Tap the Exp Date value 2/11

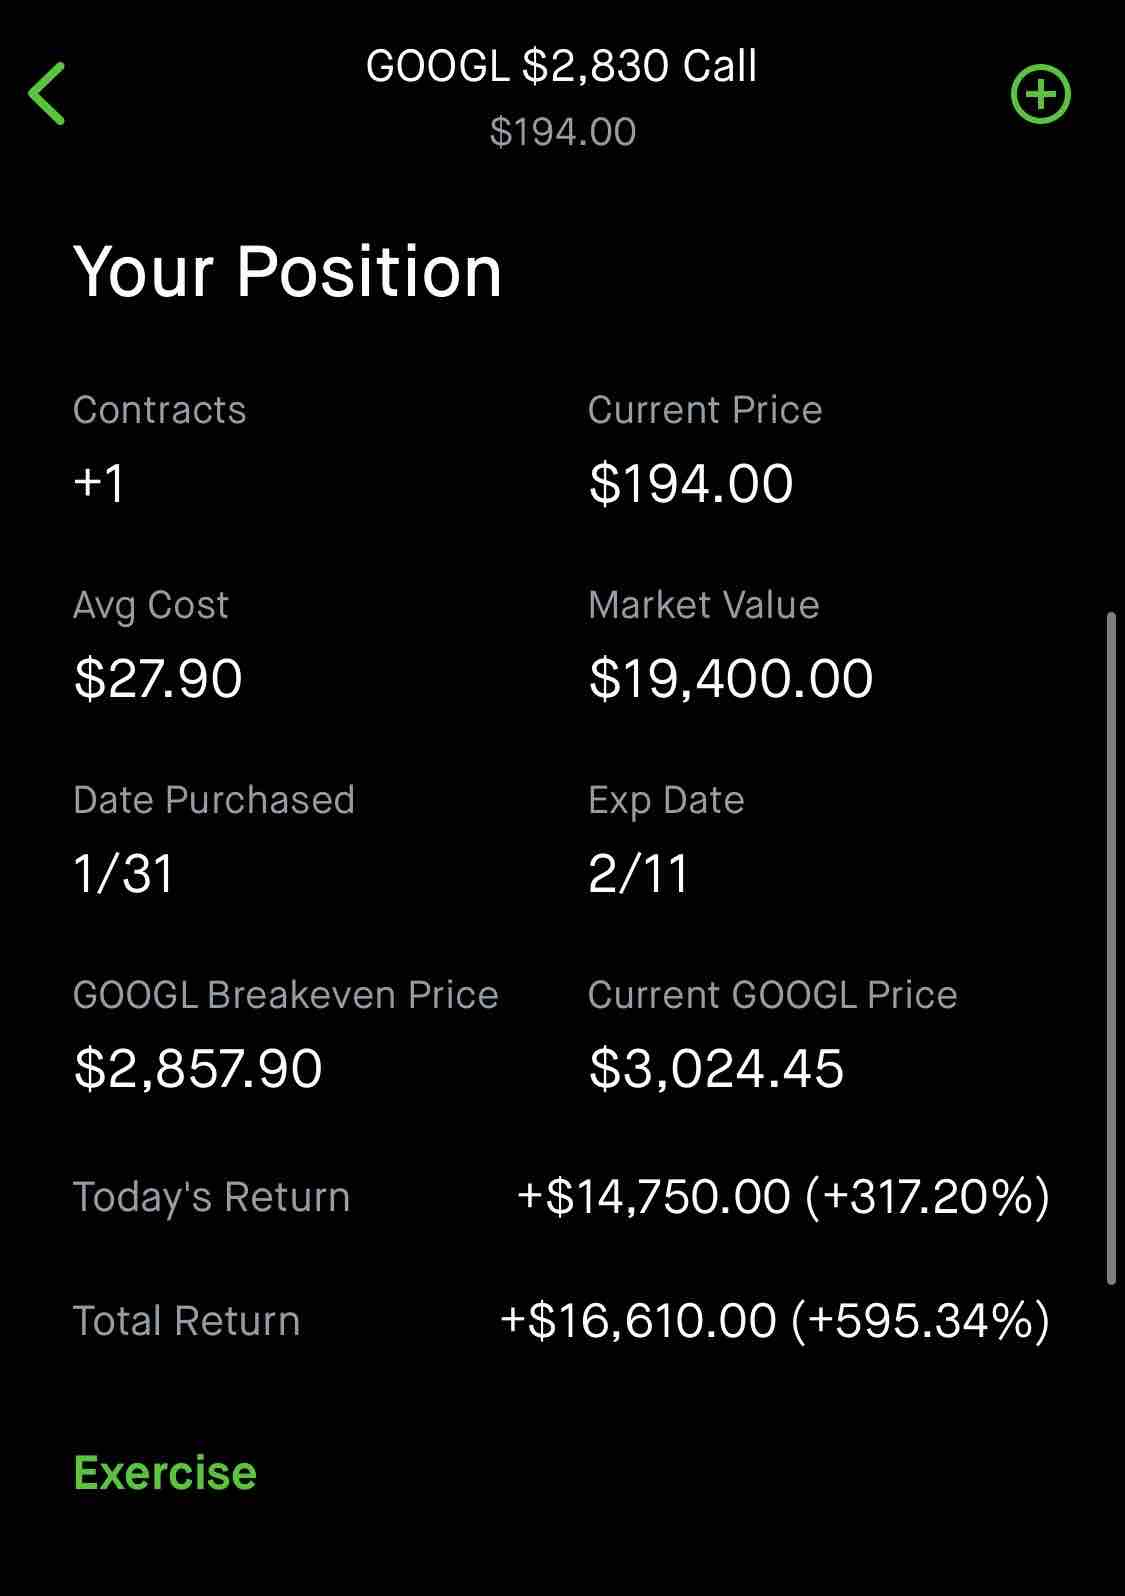[638, 873]
